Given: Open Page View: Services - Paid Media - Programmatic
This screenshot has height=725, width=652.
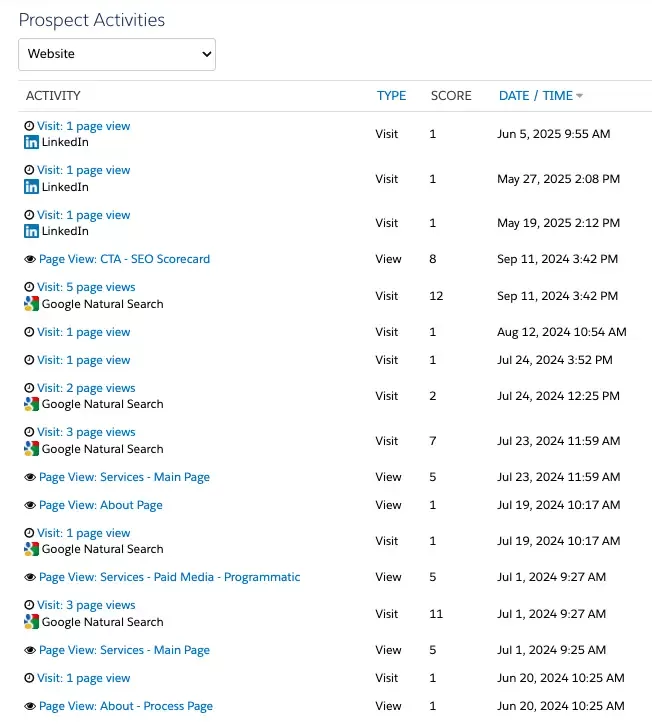Looking at the screenshot, I should point(170,577).
